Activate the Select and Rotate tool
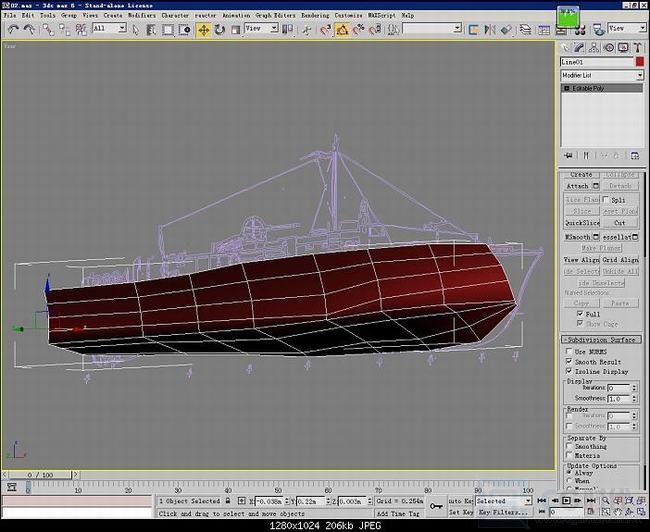Screen dimensions: 650x532 point(219,29)
